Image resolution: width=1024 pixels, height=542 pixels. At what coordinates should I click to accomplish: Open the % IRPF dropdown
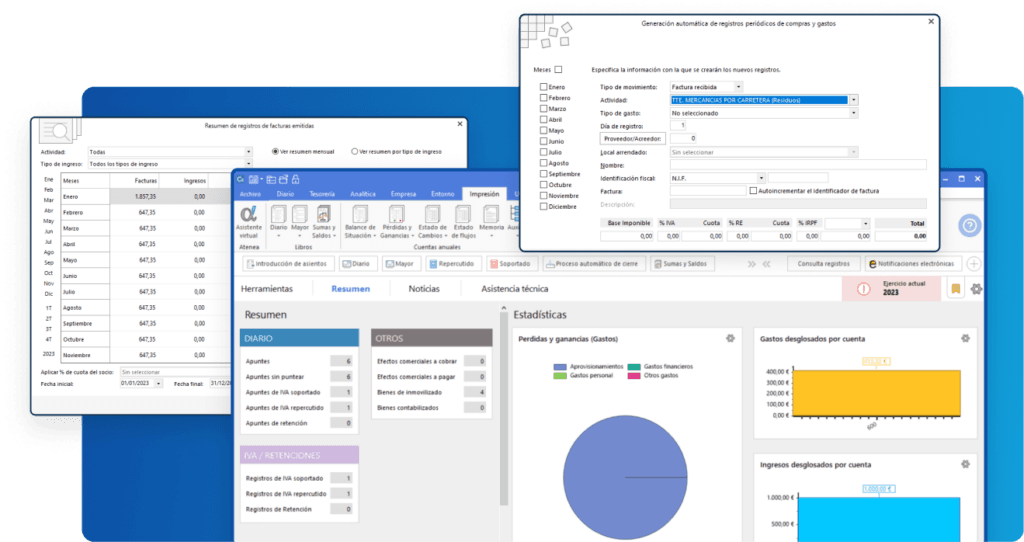coord(865,223)
